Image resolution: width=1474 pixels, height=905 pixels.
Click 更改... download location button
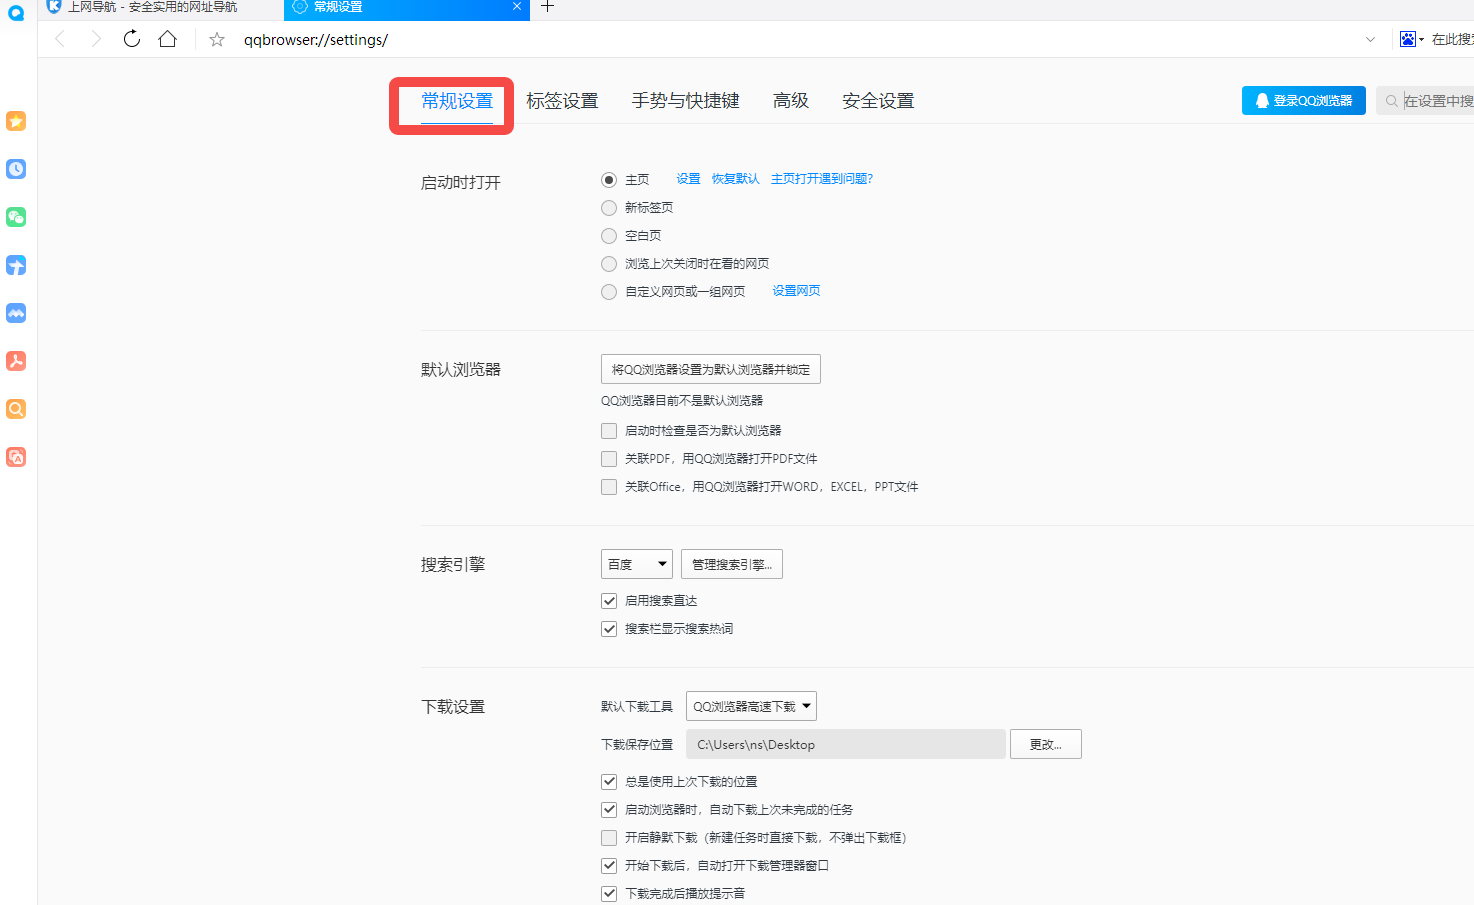(x=1046, y=744)
